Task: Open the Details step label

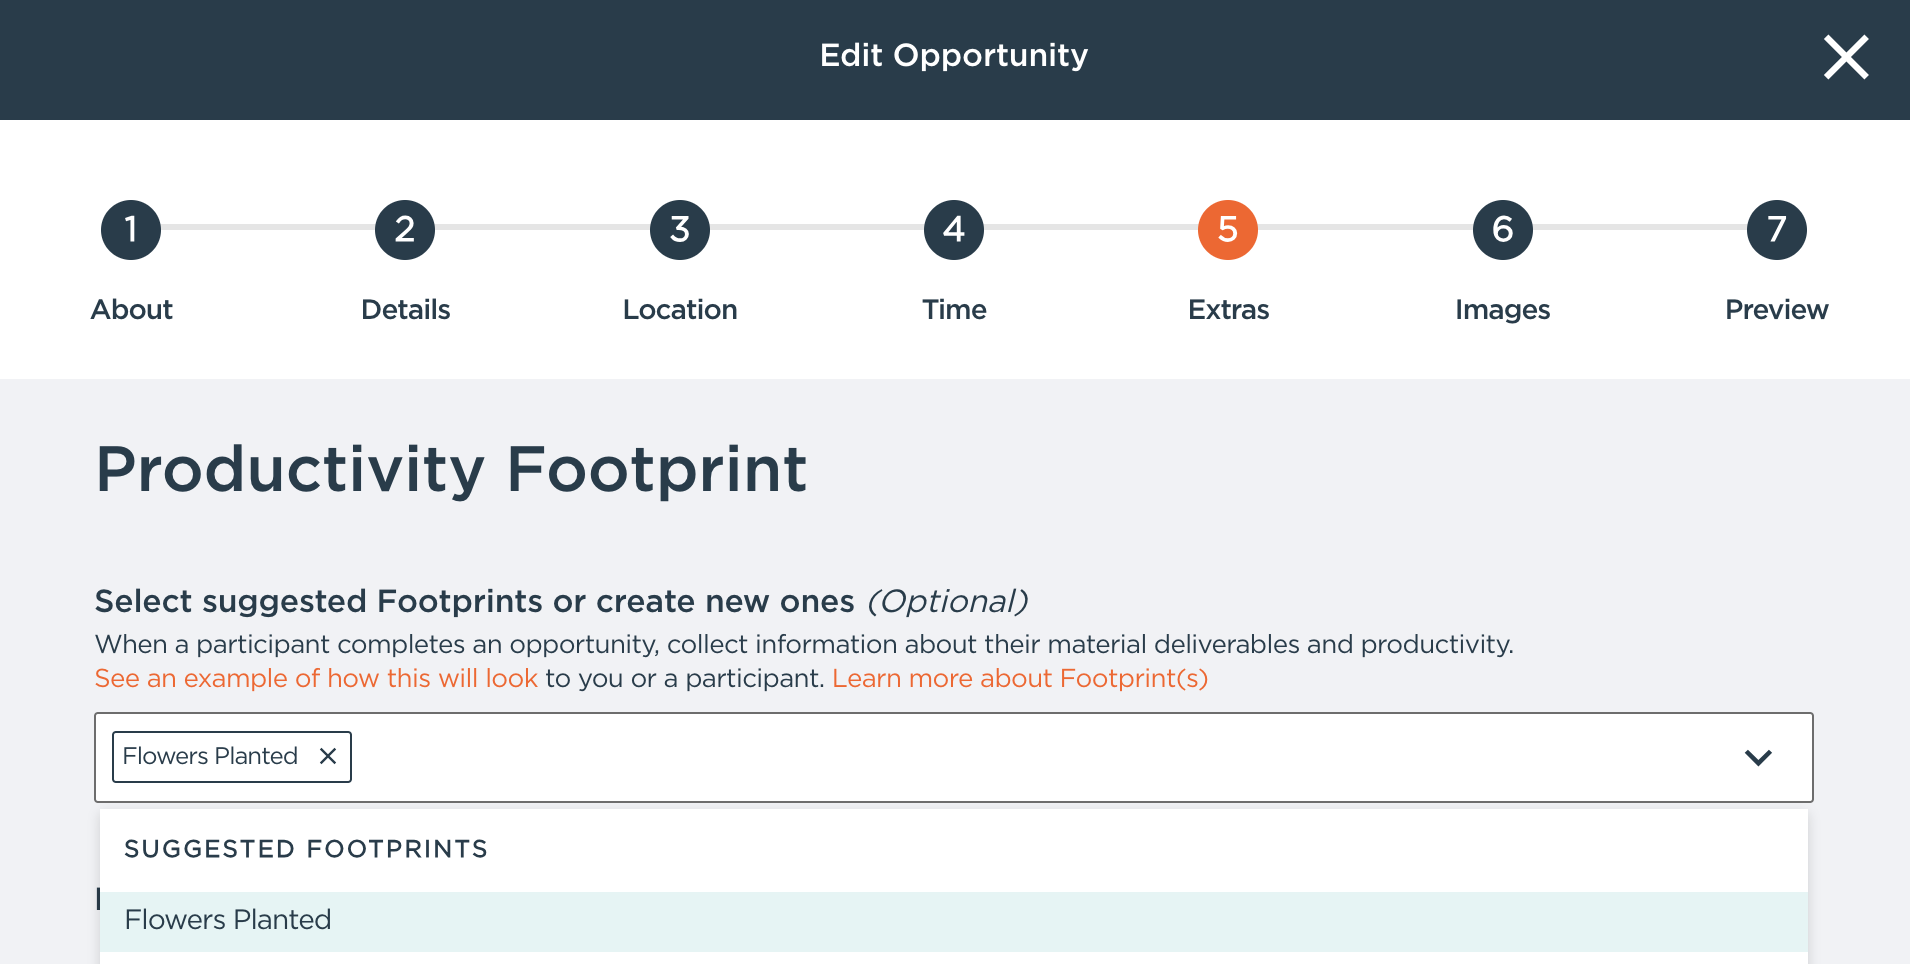Action: (x=406, y=310)
